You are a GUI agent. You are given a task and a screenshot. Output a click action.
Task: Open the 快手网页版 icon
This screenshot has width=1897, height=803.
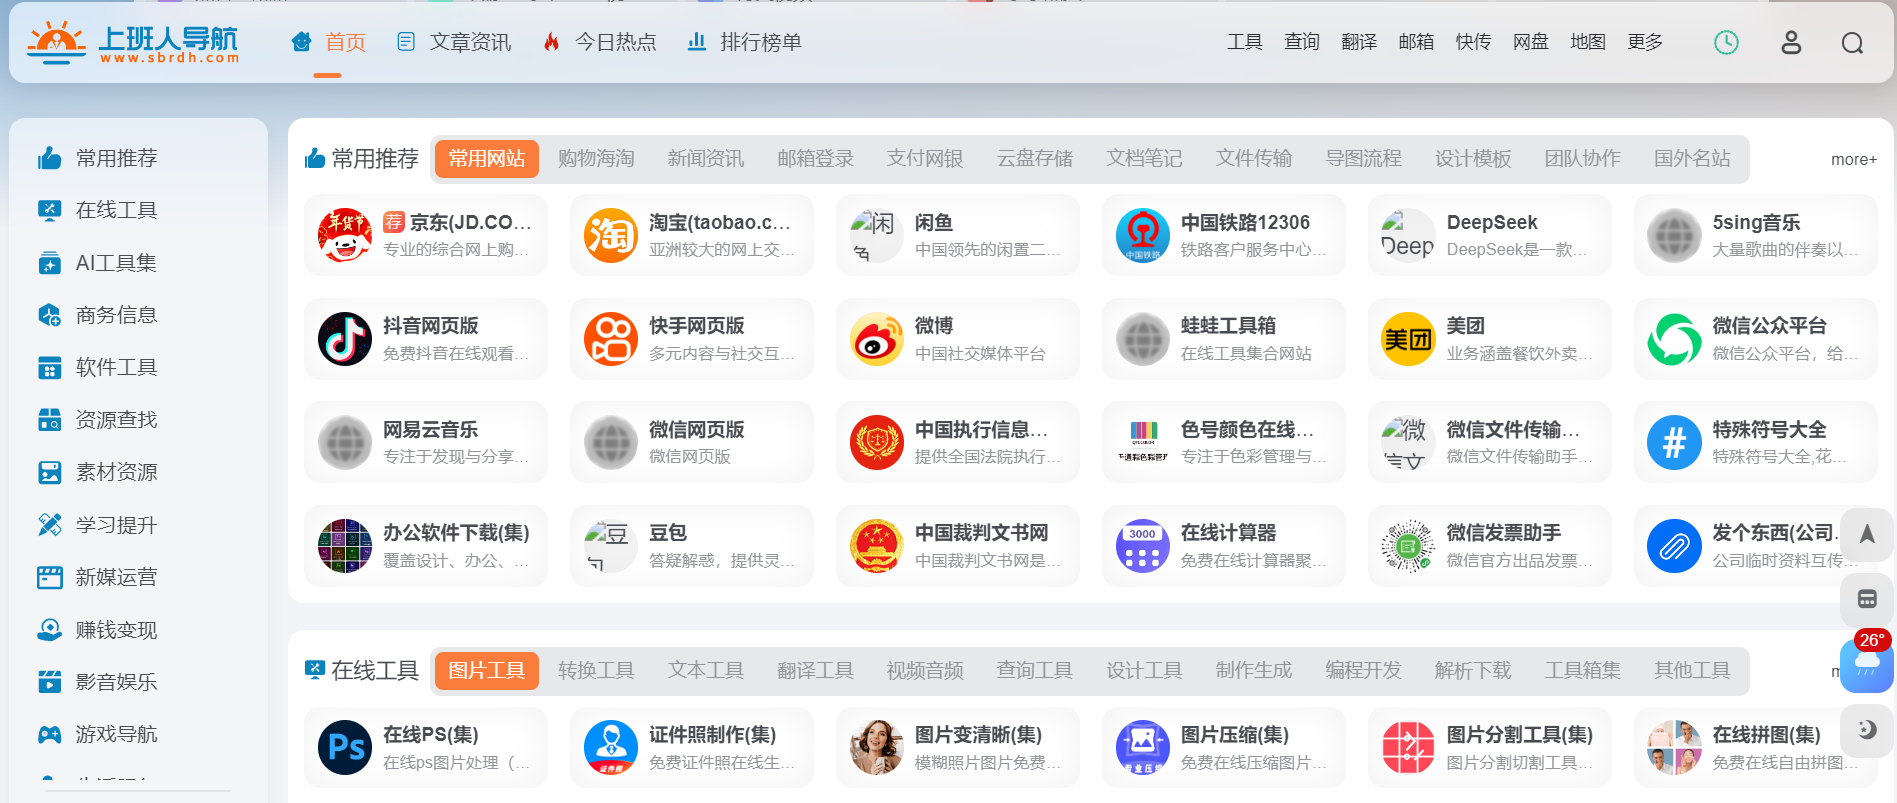pos(611,339)
